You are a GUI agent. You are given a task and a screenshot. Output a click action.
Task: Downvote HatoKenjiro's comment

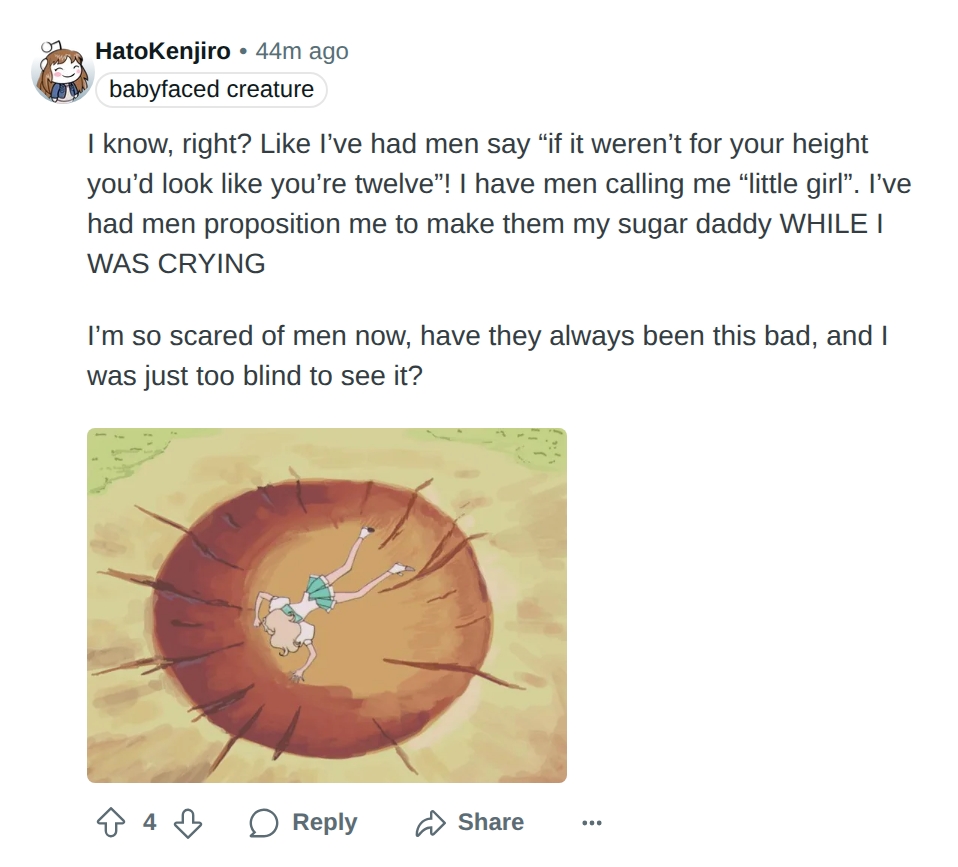(x=188, y=822)
